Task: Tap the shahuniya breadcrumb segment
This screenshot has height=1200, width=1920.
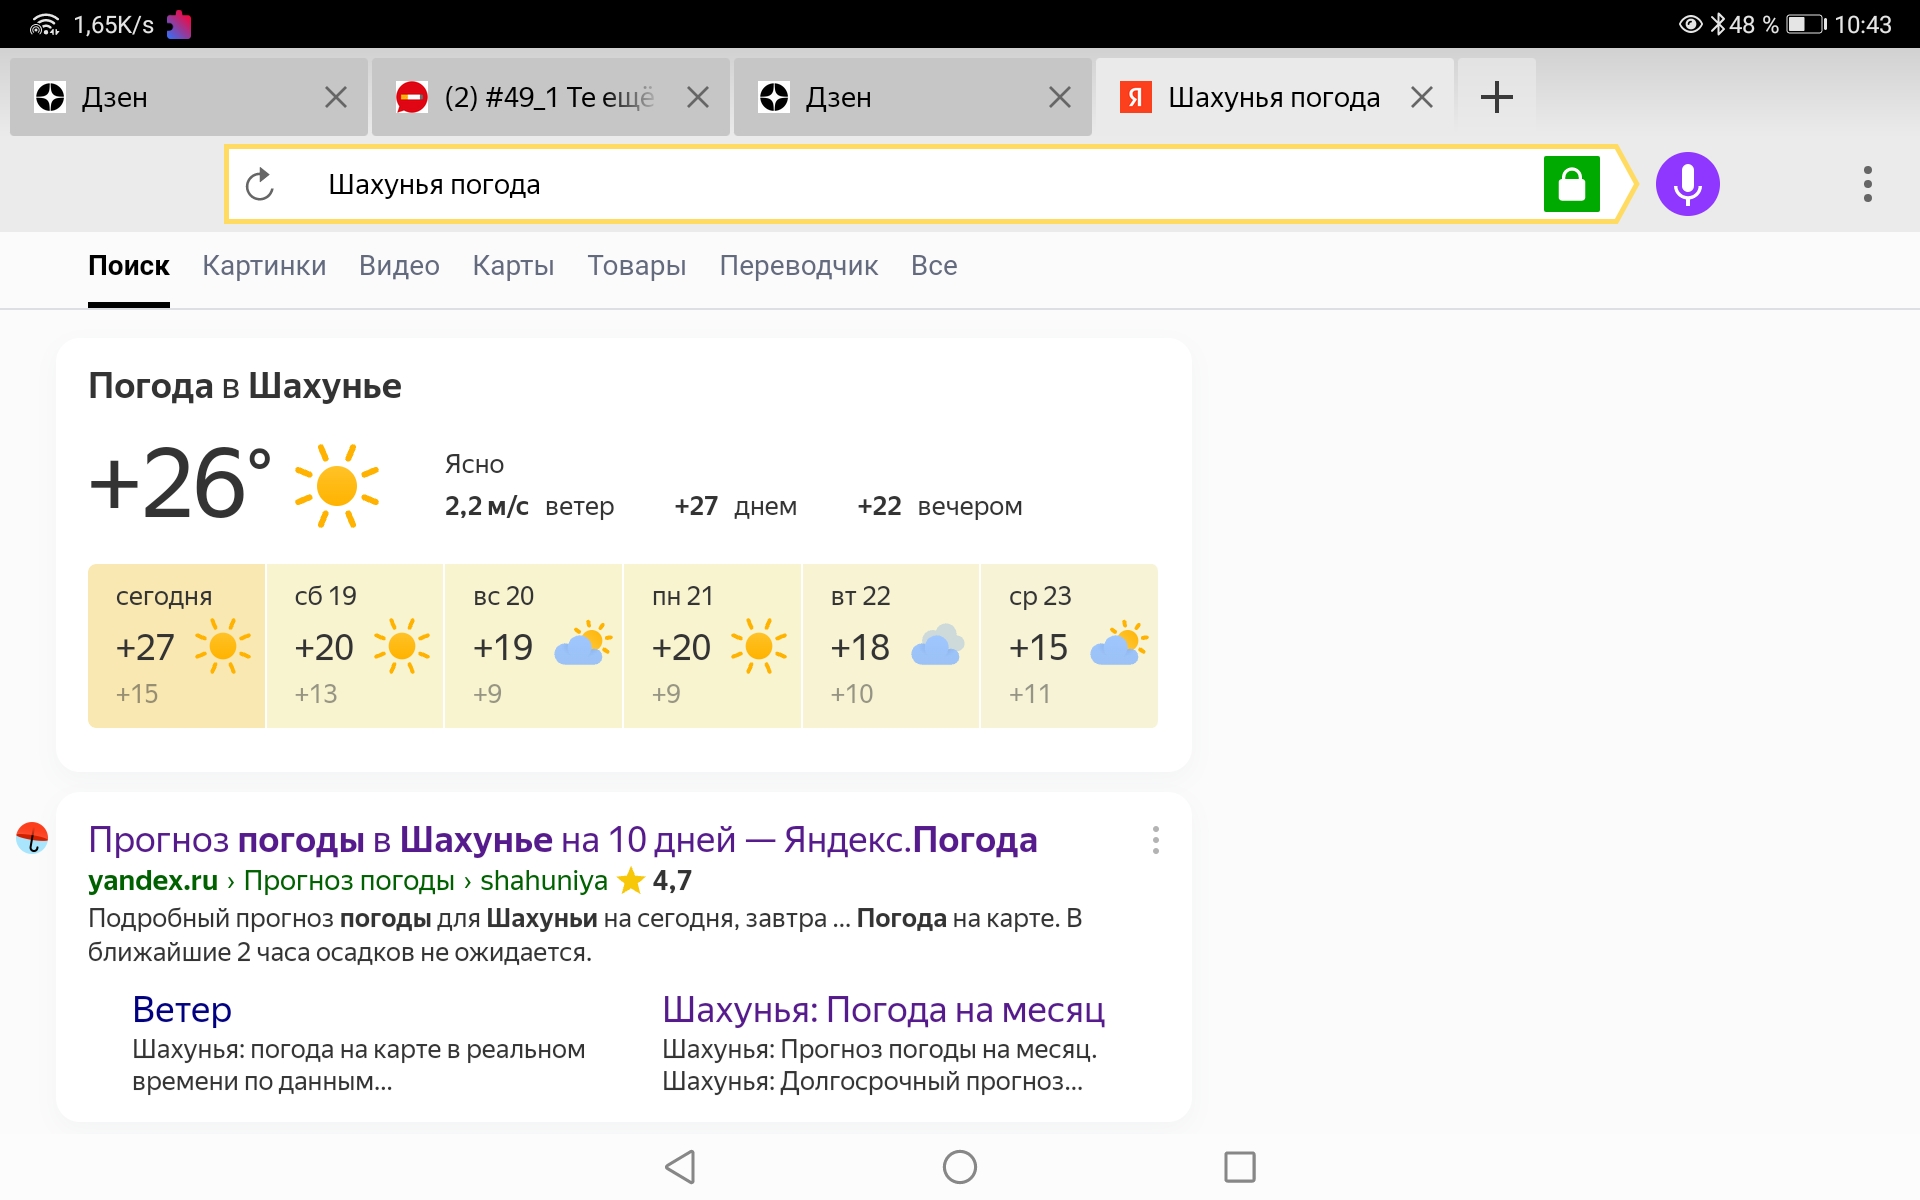Action: pos(544,880)
